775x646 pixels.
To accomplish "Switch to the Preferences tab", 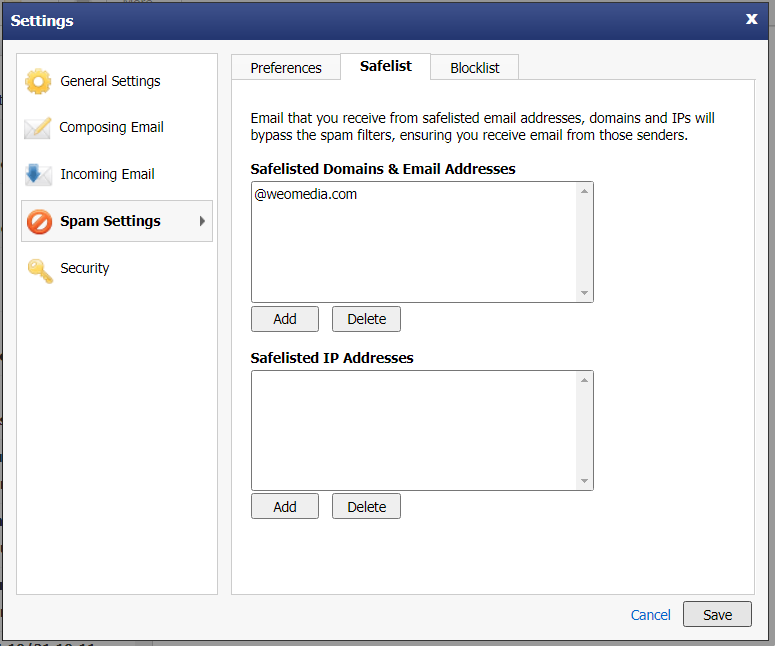I will click(x=286, y=68).
